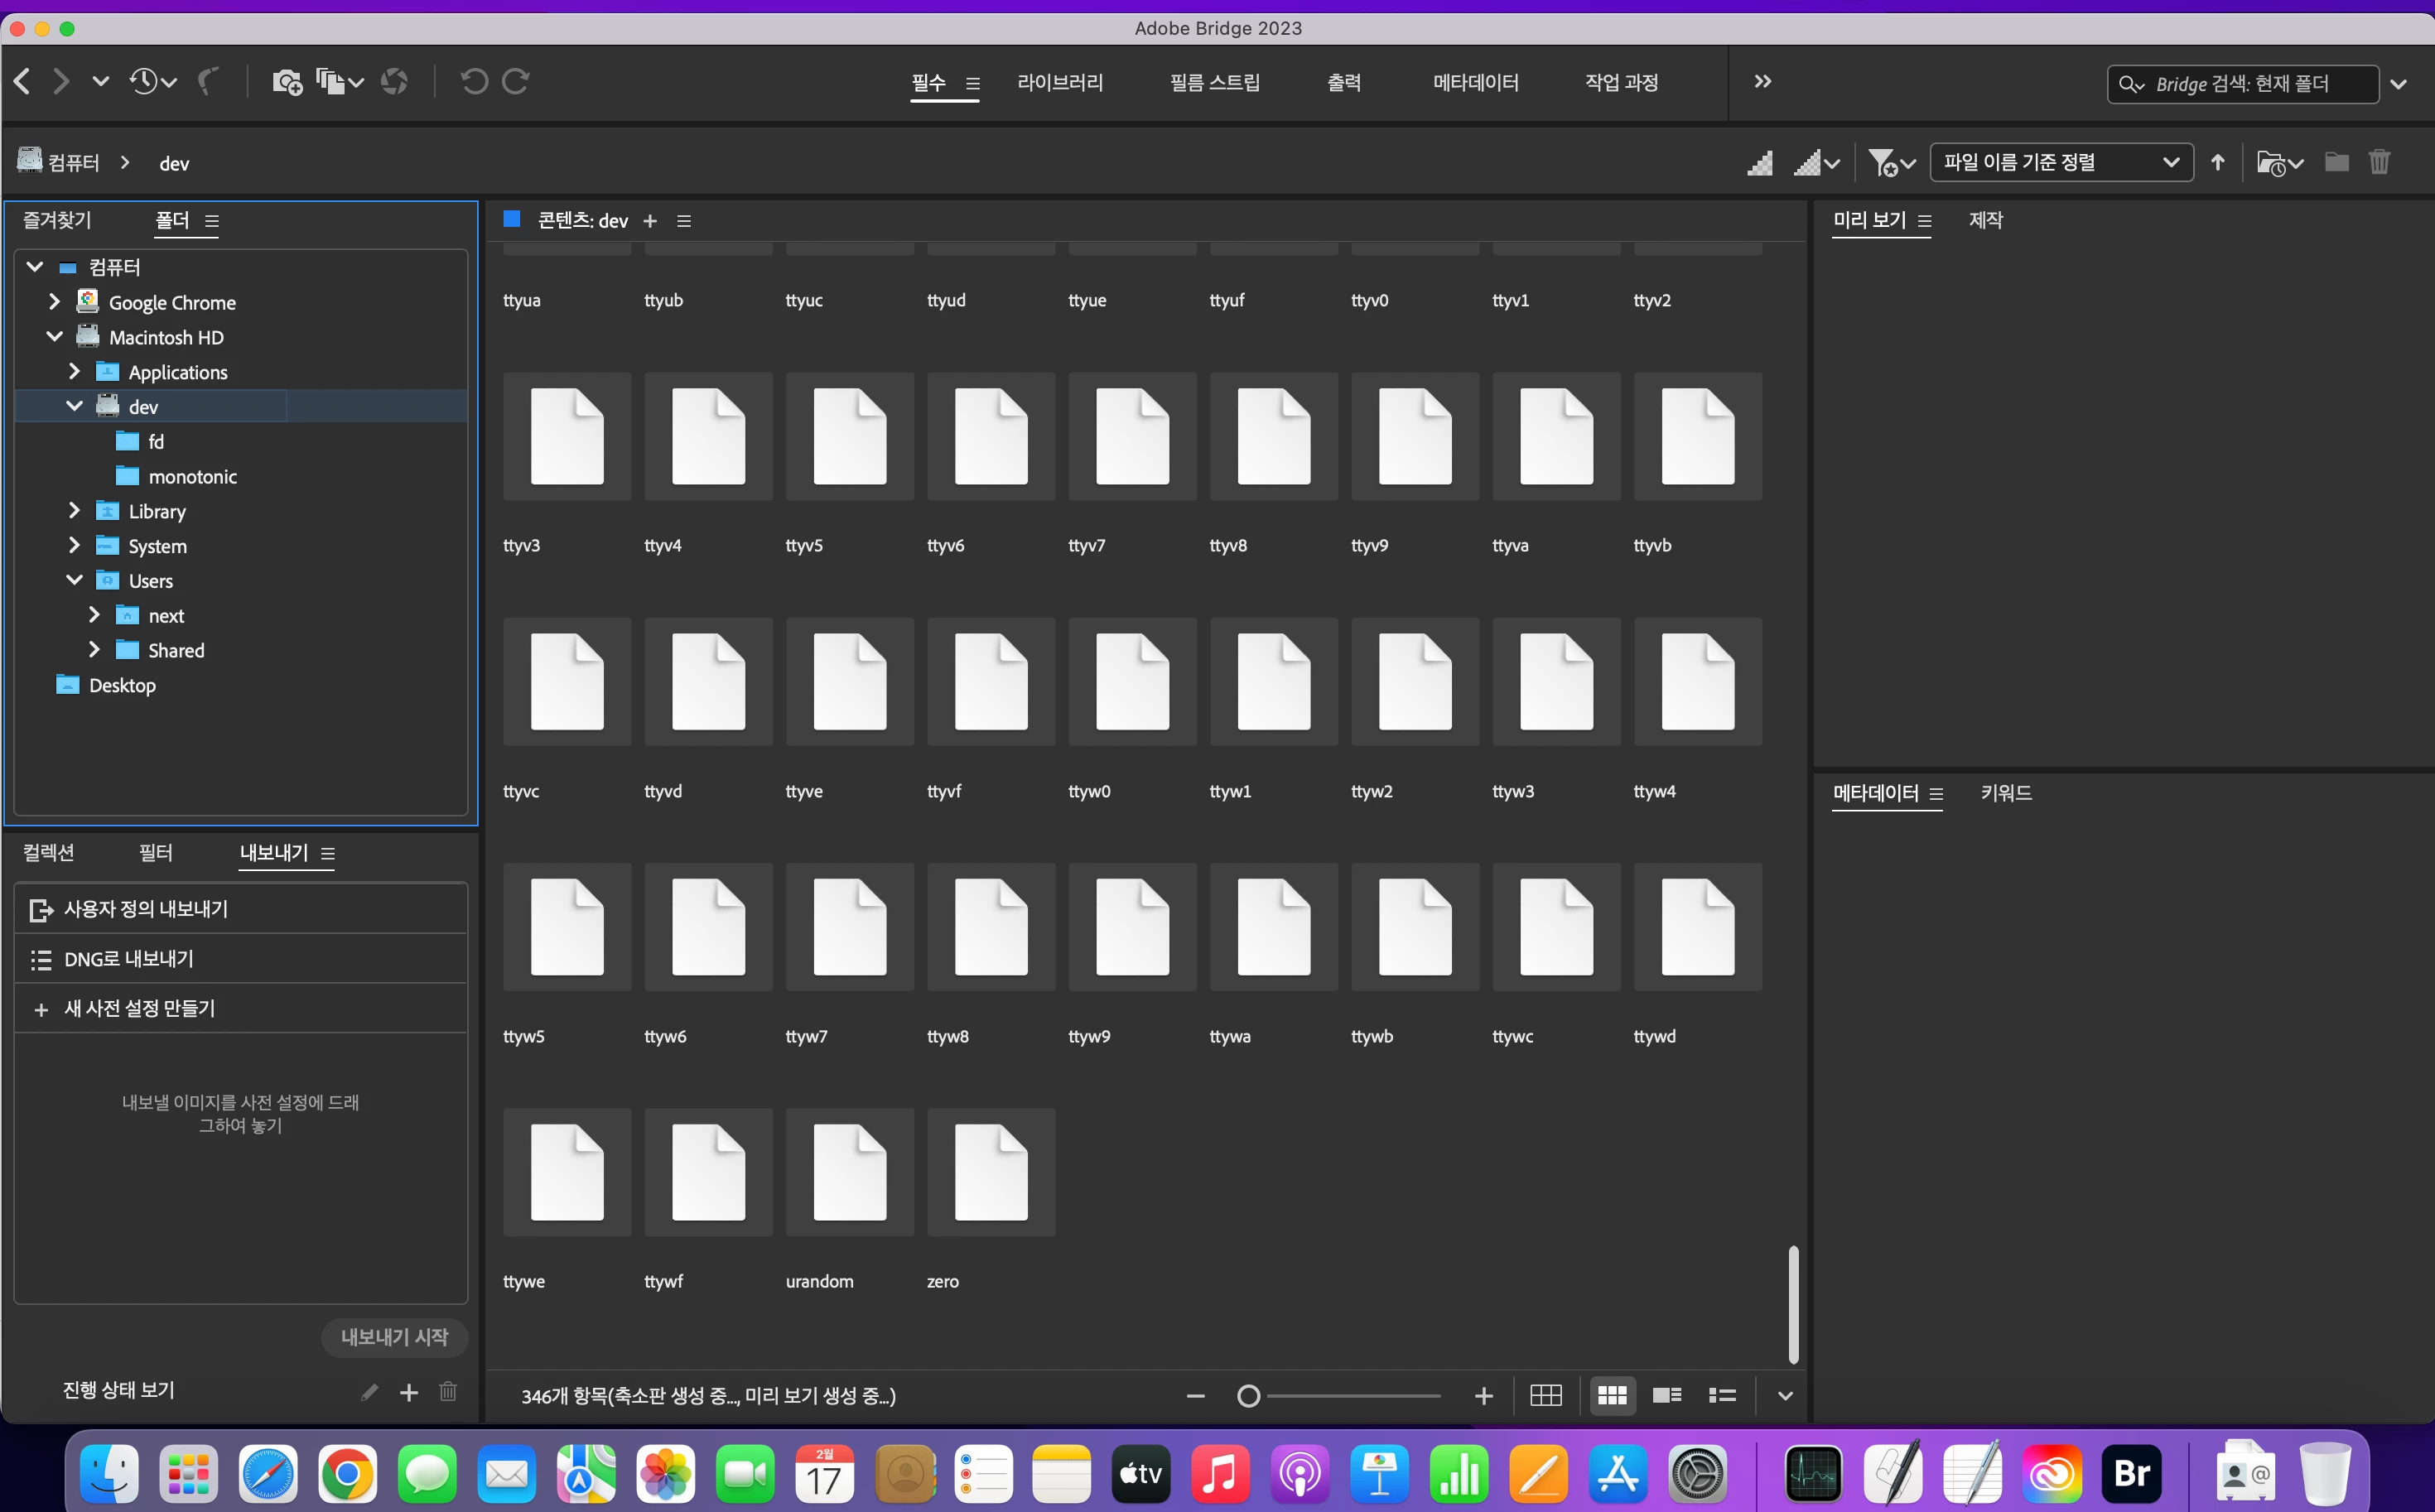Click the boomerang return icon

[208, 82]
